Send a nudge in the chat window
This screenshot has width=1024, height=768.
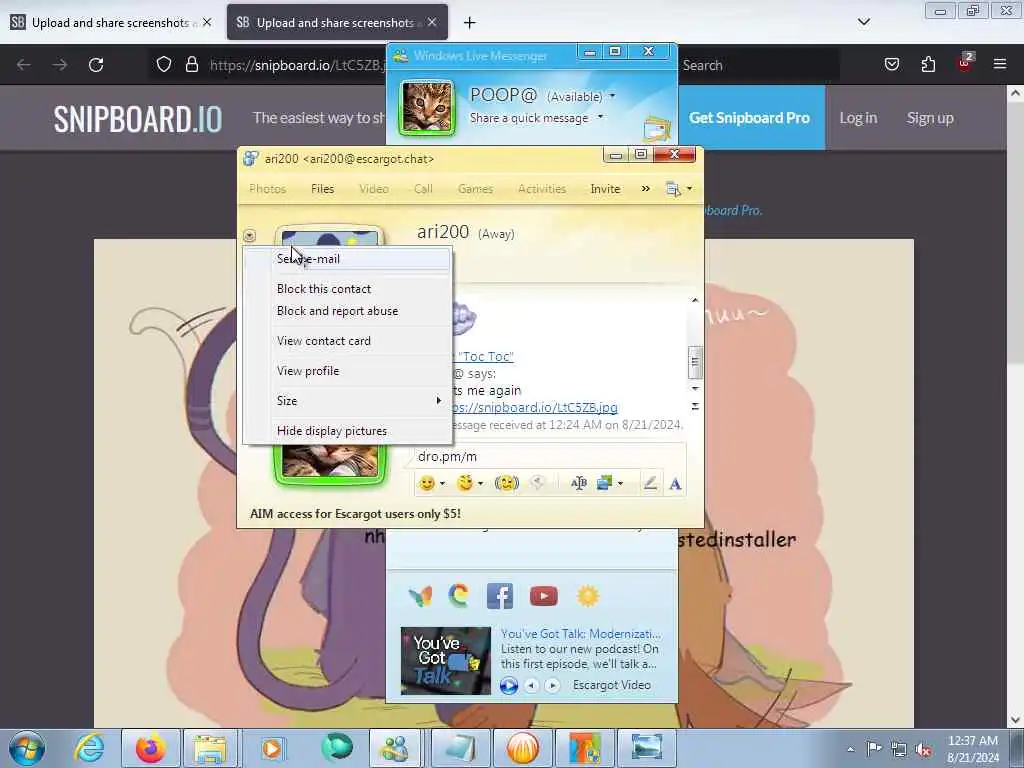(x=507, y=483)
